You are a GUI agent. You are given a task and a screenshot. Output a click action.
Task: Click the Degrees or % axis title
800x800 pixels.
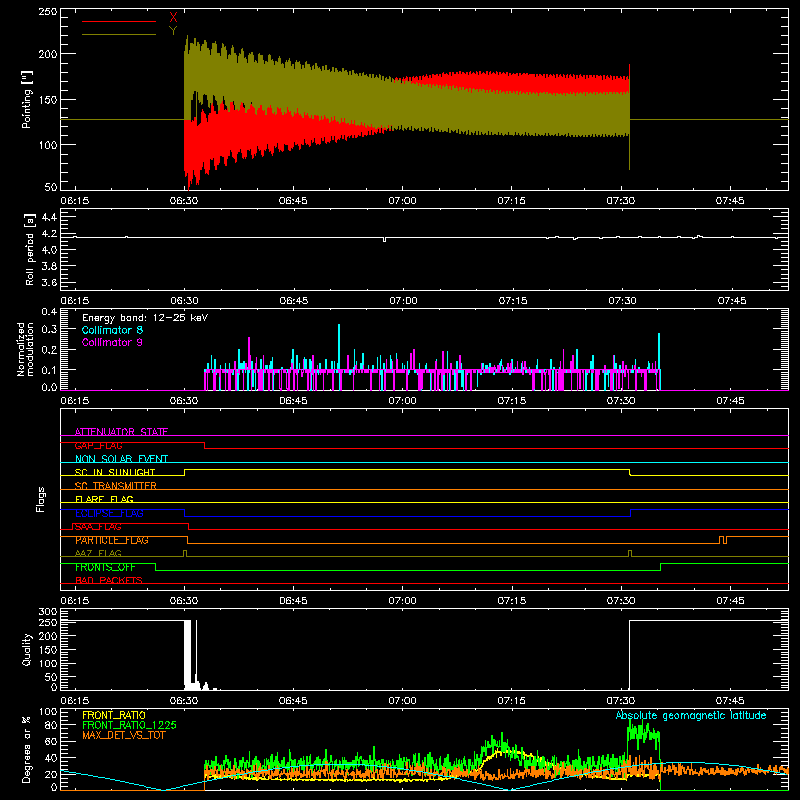tap(27, 749)
